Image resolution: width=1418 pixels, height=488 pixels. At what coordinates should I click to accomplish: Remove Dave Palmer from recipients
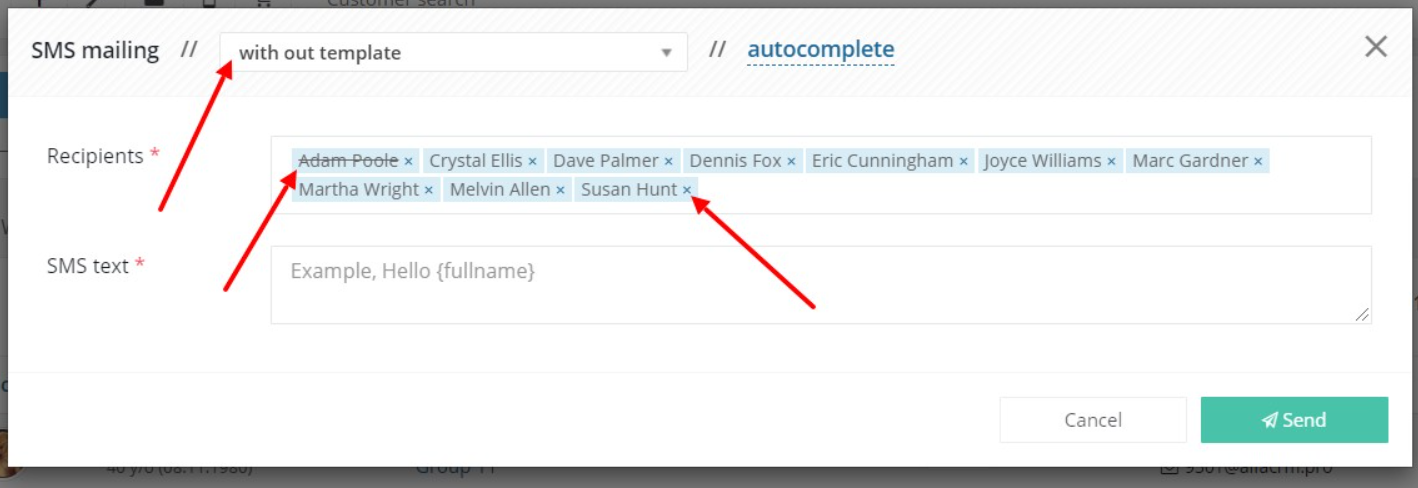[668, 161]
